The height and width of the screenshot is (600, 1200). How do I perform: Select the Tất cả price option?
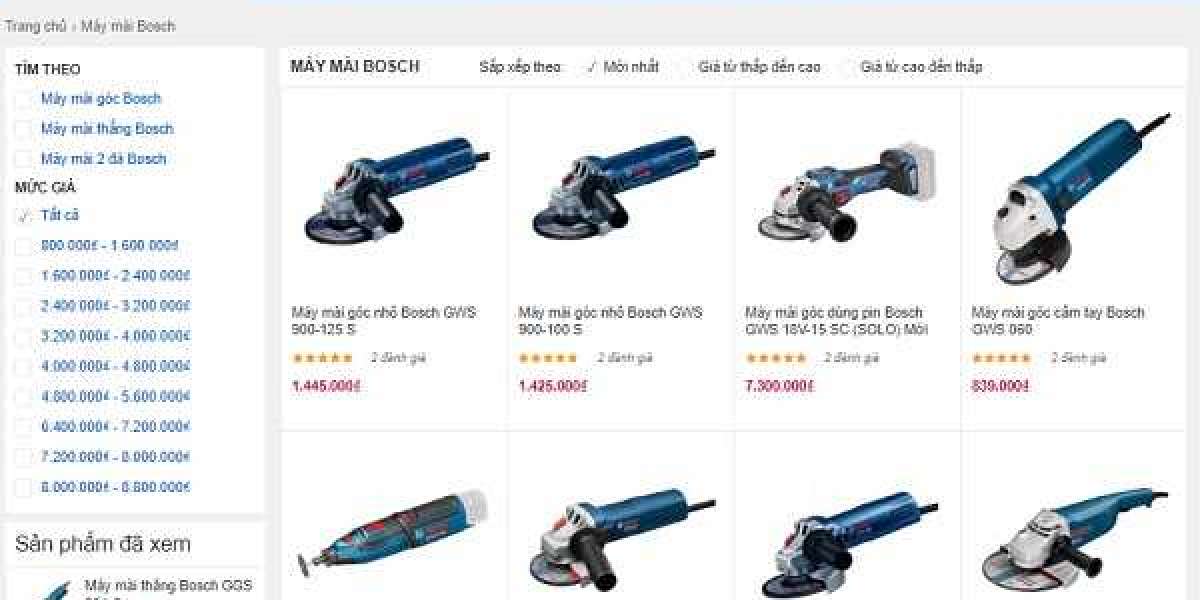click(x=60, y=215)
